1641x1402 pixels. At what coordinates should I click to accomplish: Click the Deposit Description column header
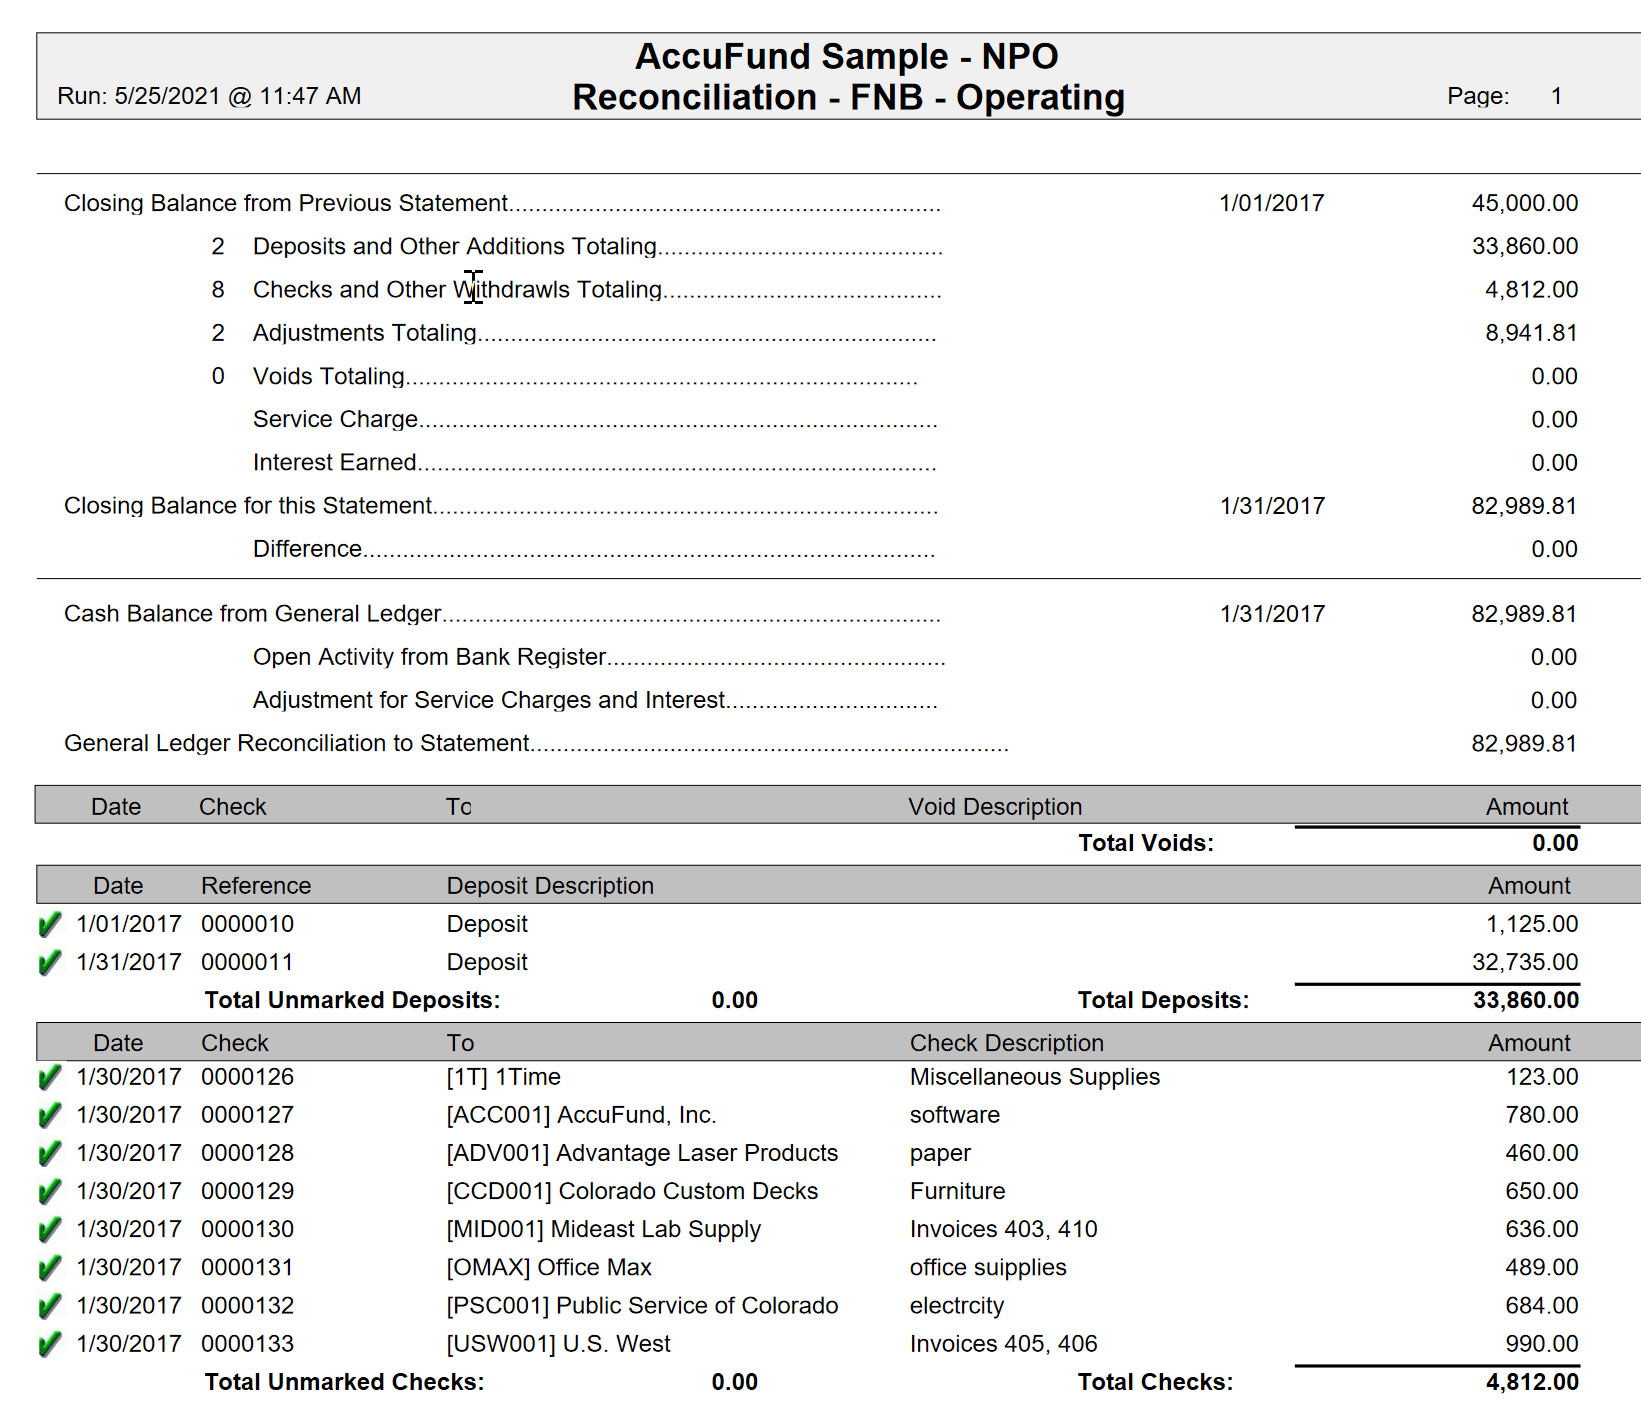pyautogui.click(x=549, y=886)
